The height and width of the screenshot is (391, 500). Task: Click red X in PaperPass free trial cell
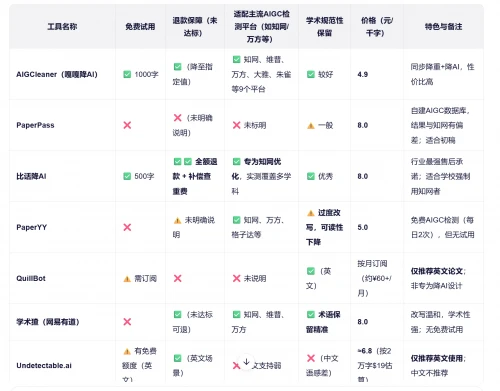coord(127,125)
